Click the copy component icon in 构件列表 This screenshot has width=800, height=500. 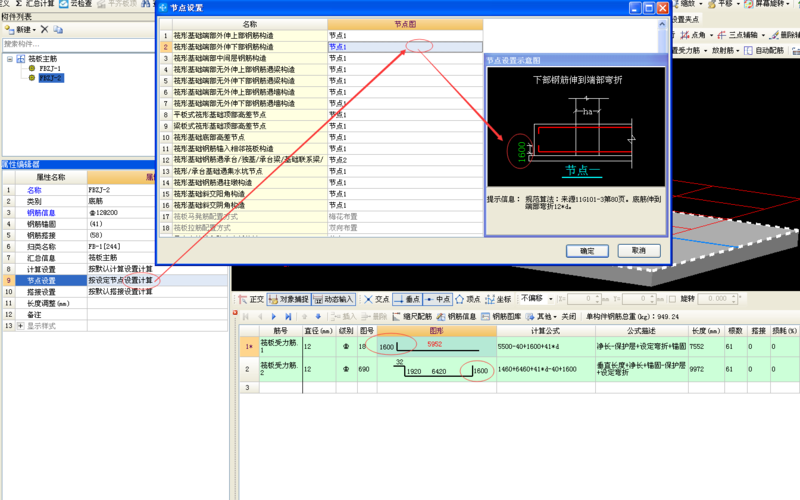pyautogui.click(x=58, y=30)
